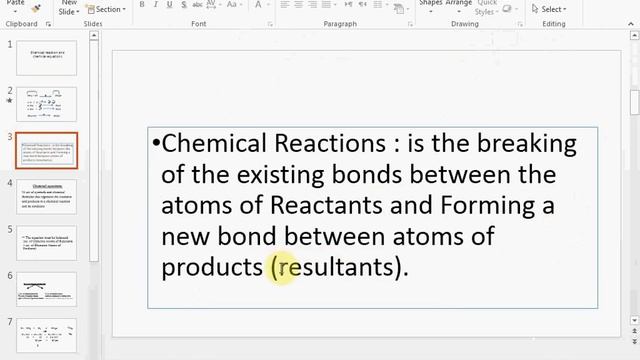
Task: Select slide 3 thumbnail
Action: pos(47,151)
